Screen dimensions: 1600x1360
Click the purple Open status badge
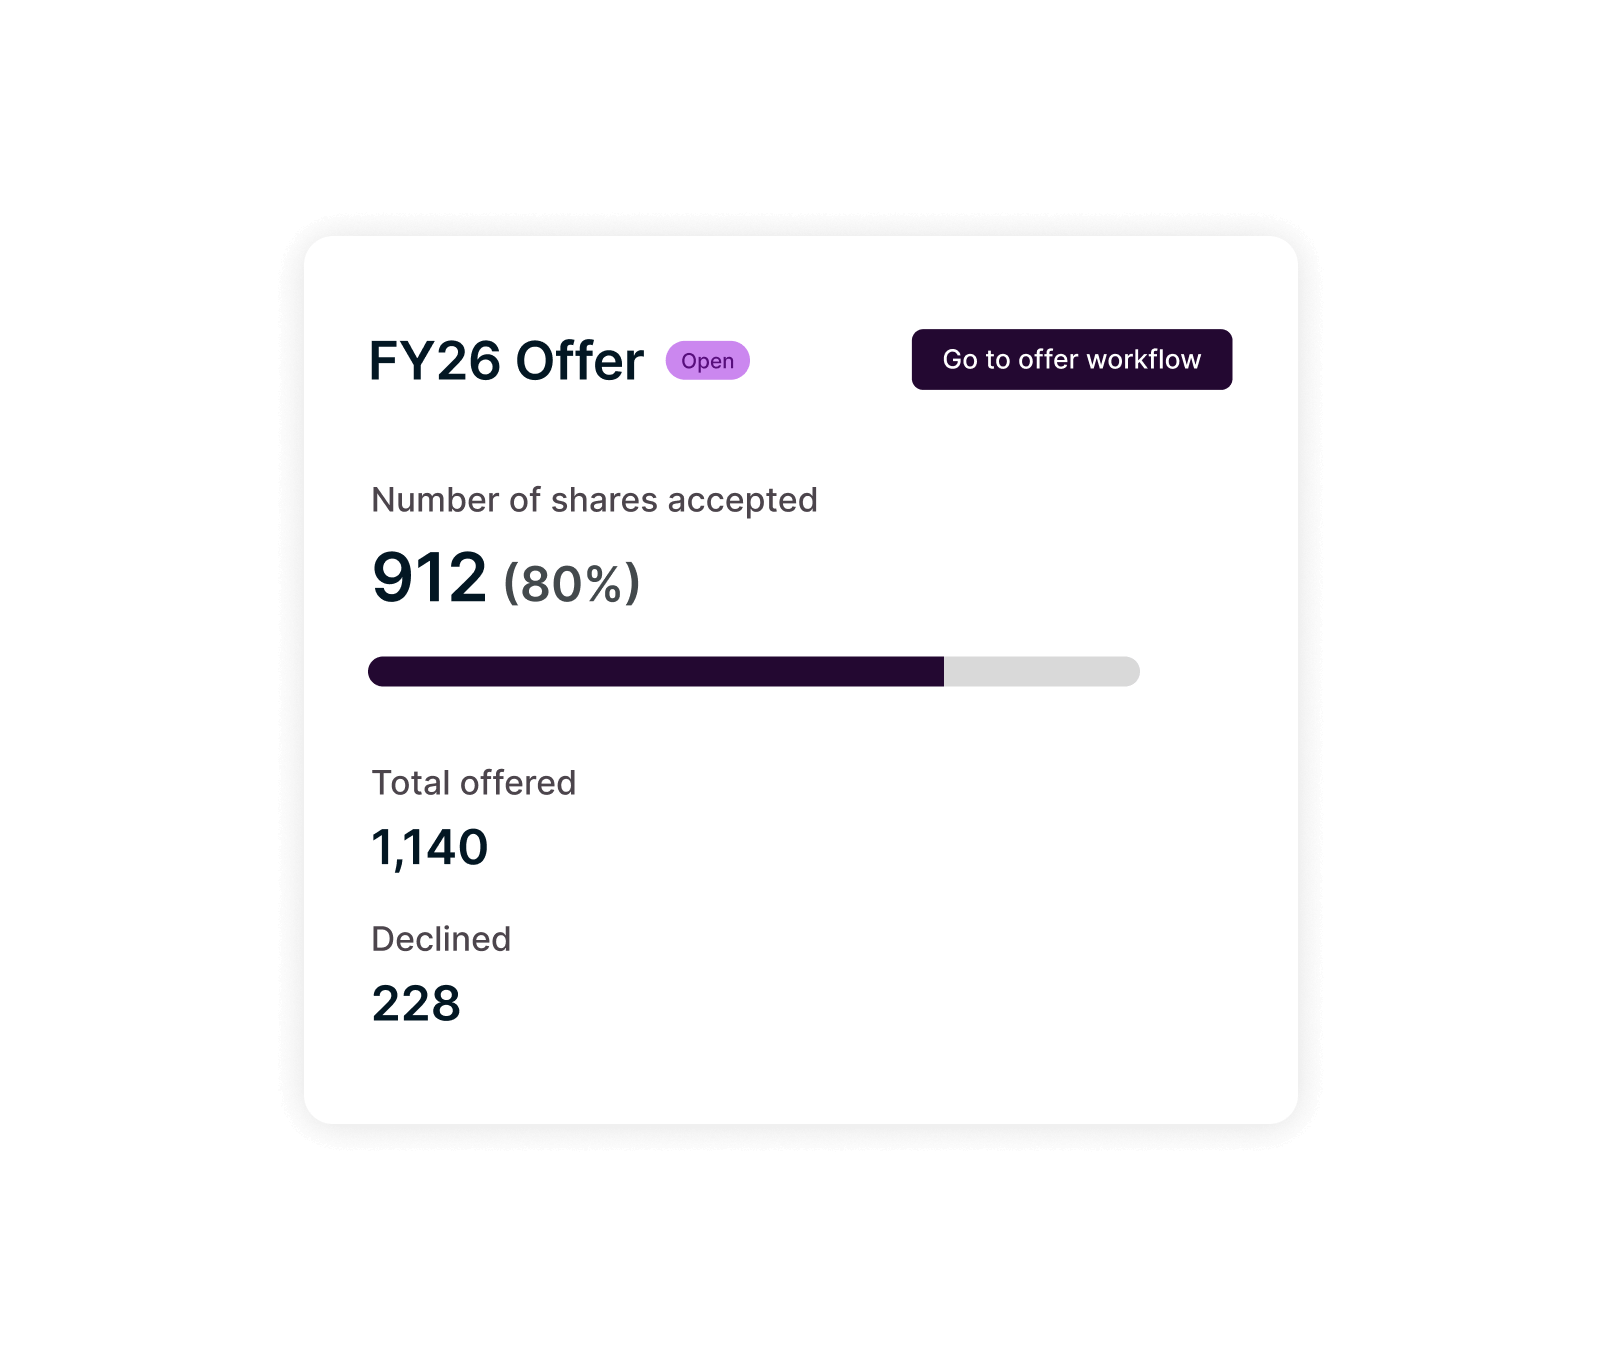coord(707,361)
